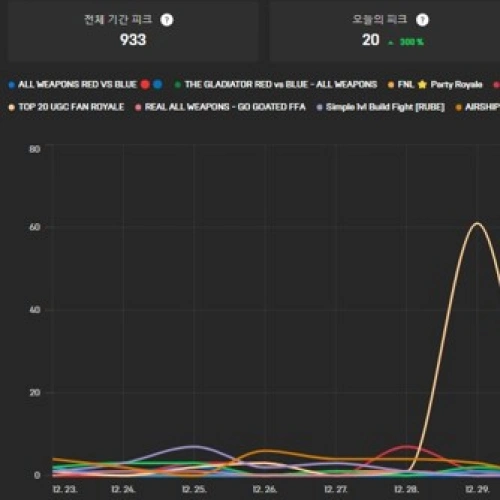Click the help icon beside 오늘의 피크

[422, 20]
